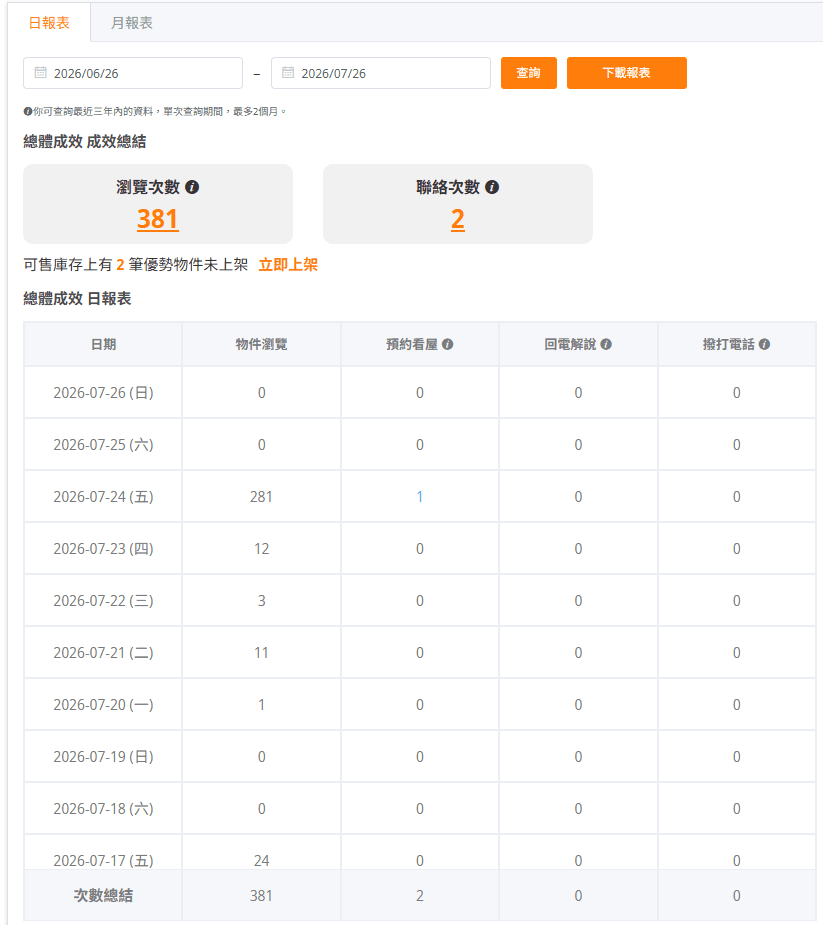The height and width of the screenshot is (925, 823).
Task: Click the info icon beside 瀏覽次數
Action: click(x=192, y=187)
